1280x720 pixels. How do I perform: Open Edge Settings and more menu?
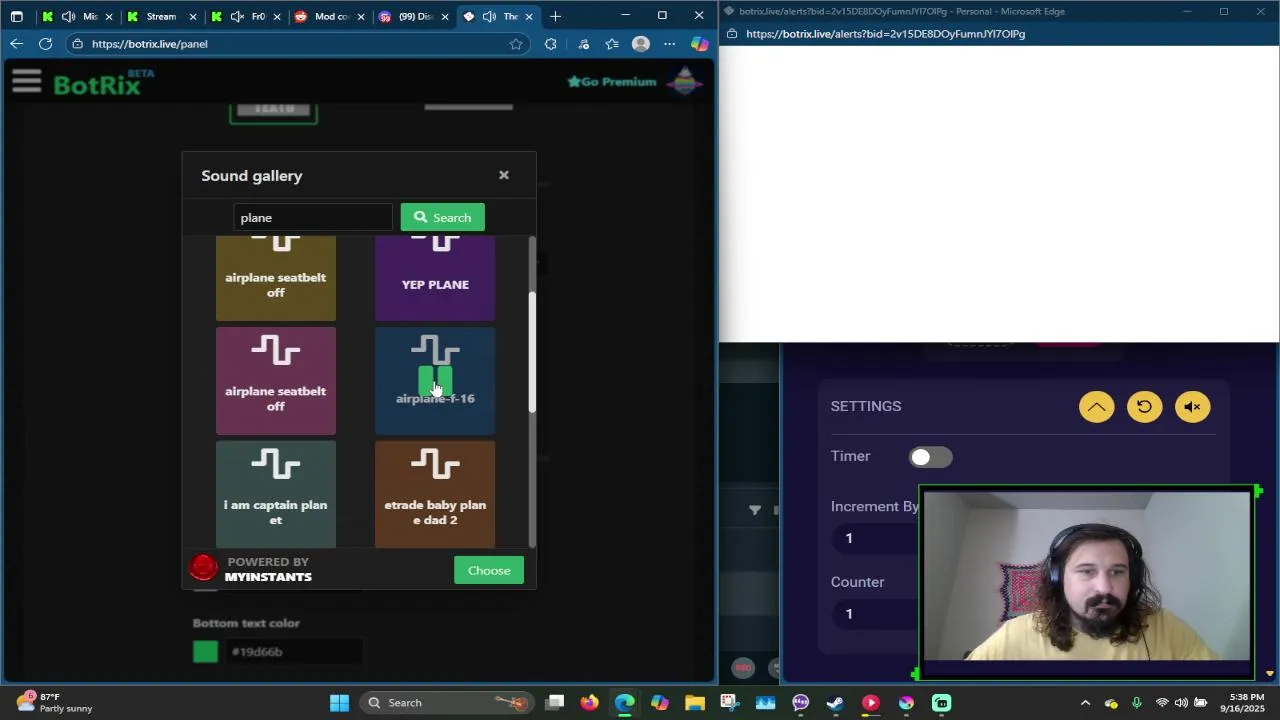[669, 44]
